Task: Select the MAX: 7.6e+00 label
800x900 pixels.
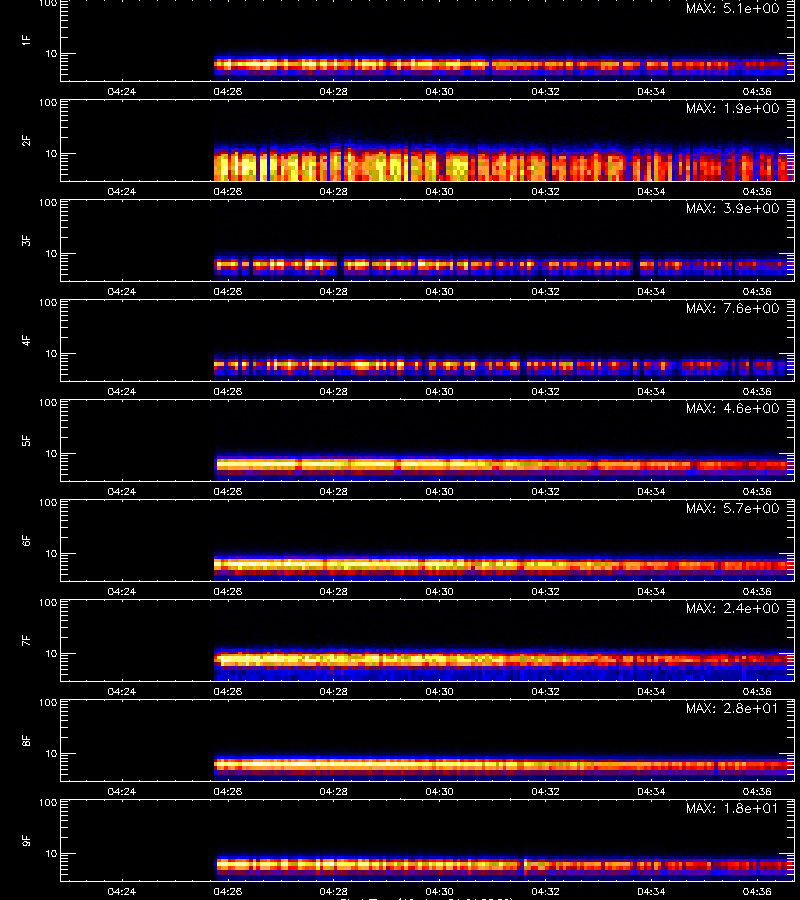Action: [x=733, y=308]
